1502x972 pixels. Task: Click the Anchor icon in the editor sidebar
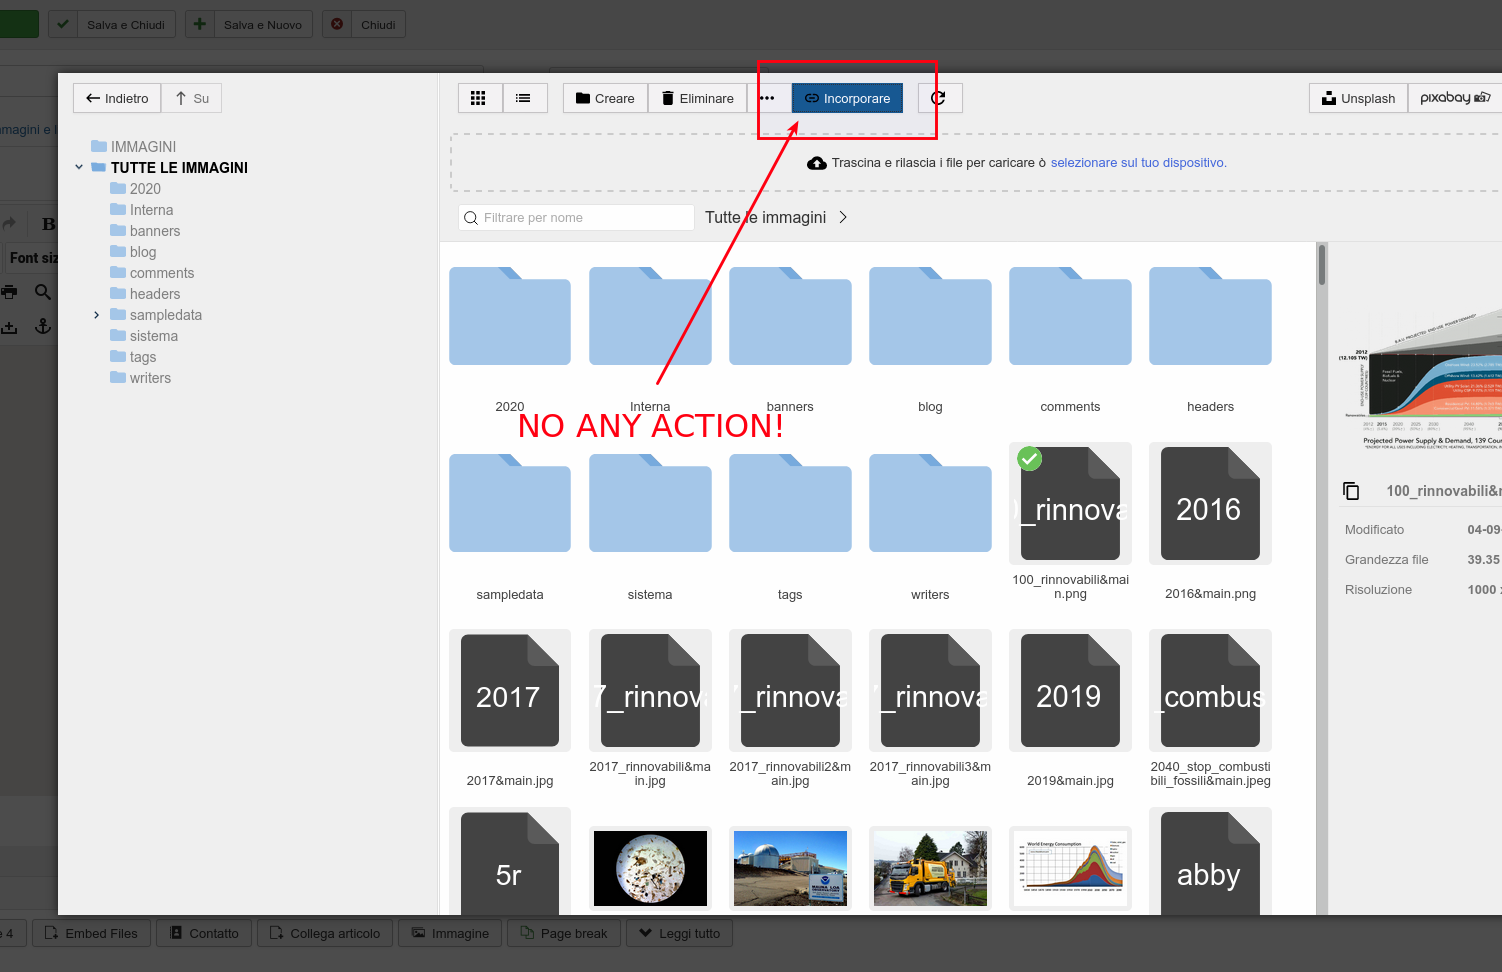(42, 325)
